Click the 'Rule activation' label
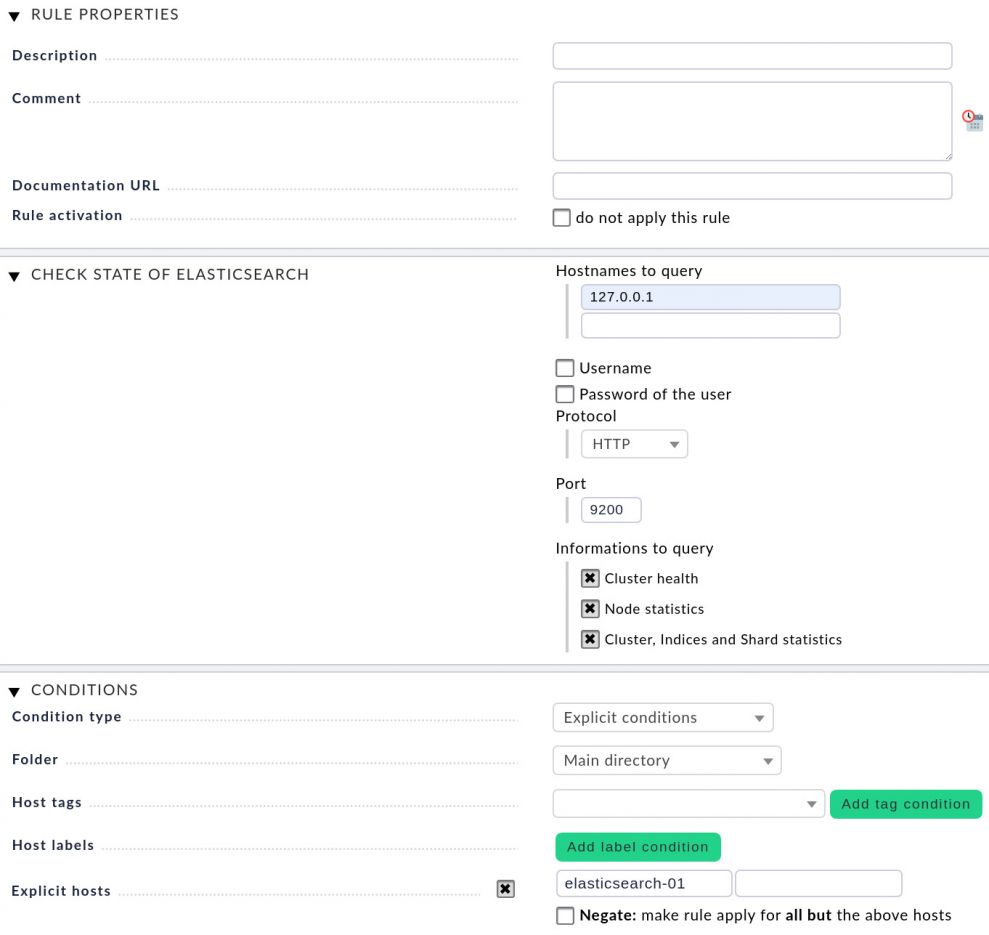Image resolution: width=989 pixels, height=935 pixels. point(67,215)
